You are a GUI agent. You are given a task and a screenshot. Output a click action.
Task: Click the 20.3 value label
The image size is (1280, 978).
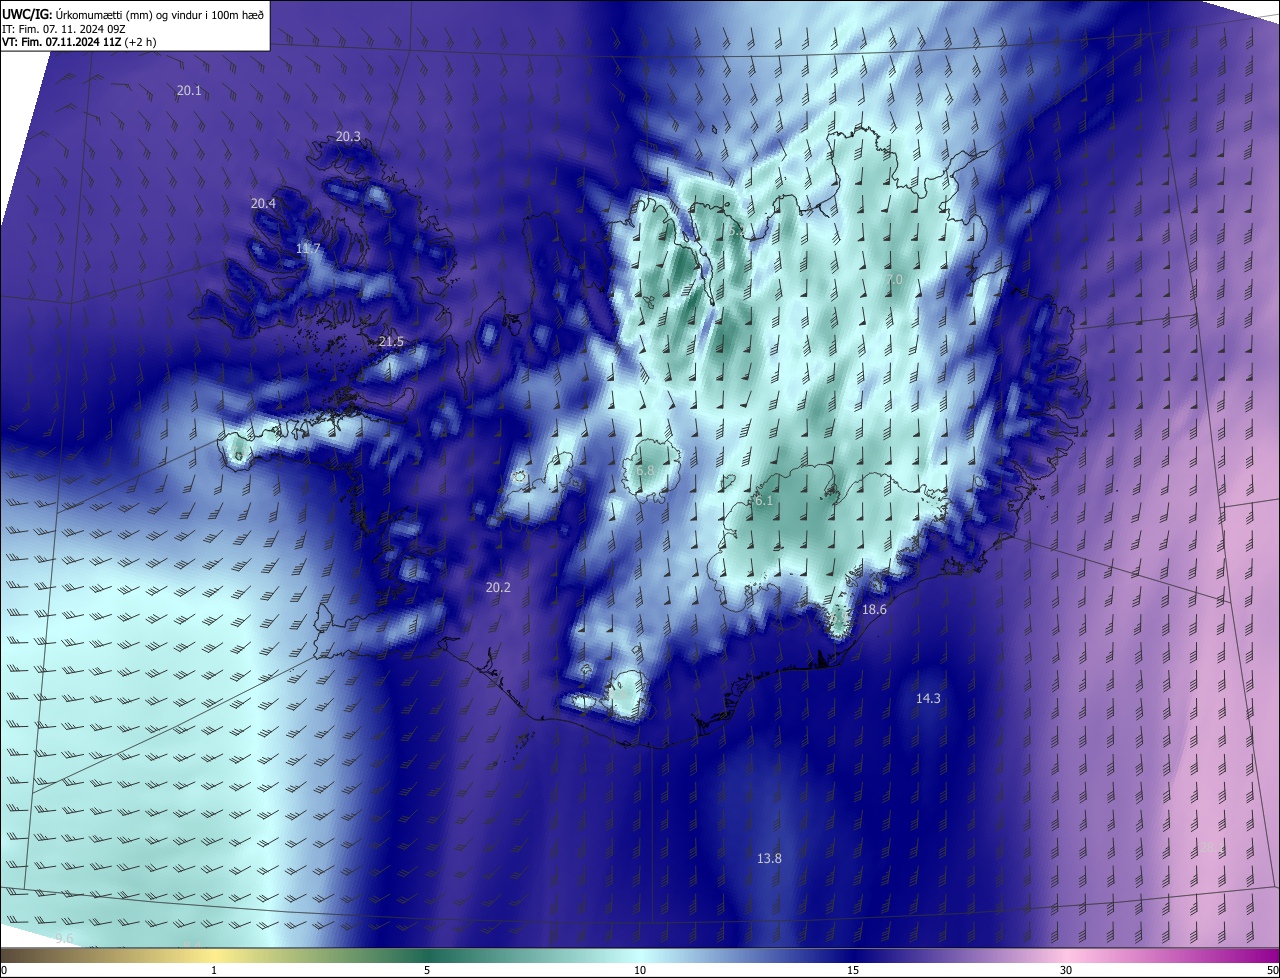click(x=348, y=136)
